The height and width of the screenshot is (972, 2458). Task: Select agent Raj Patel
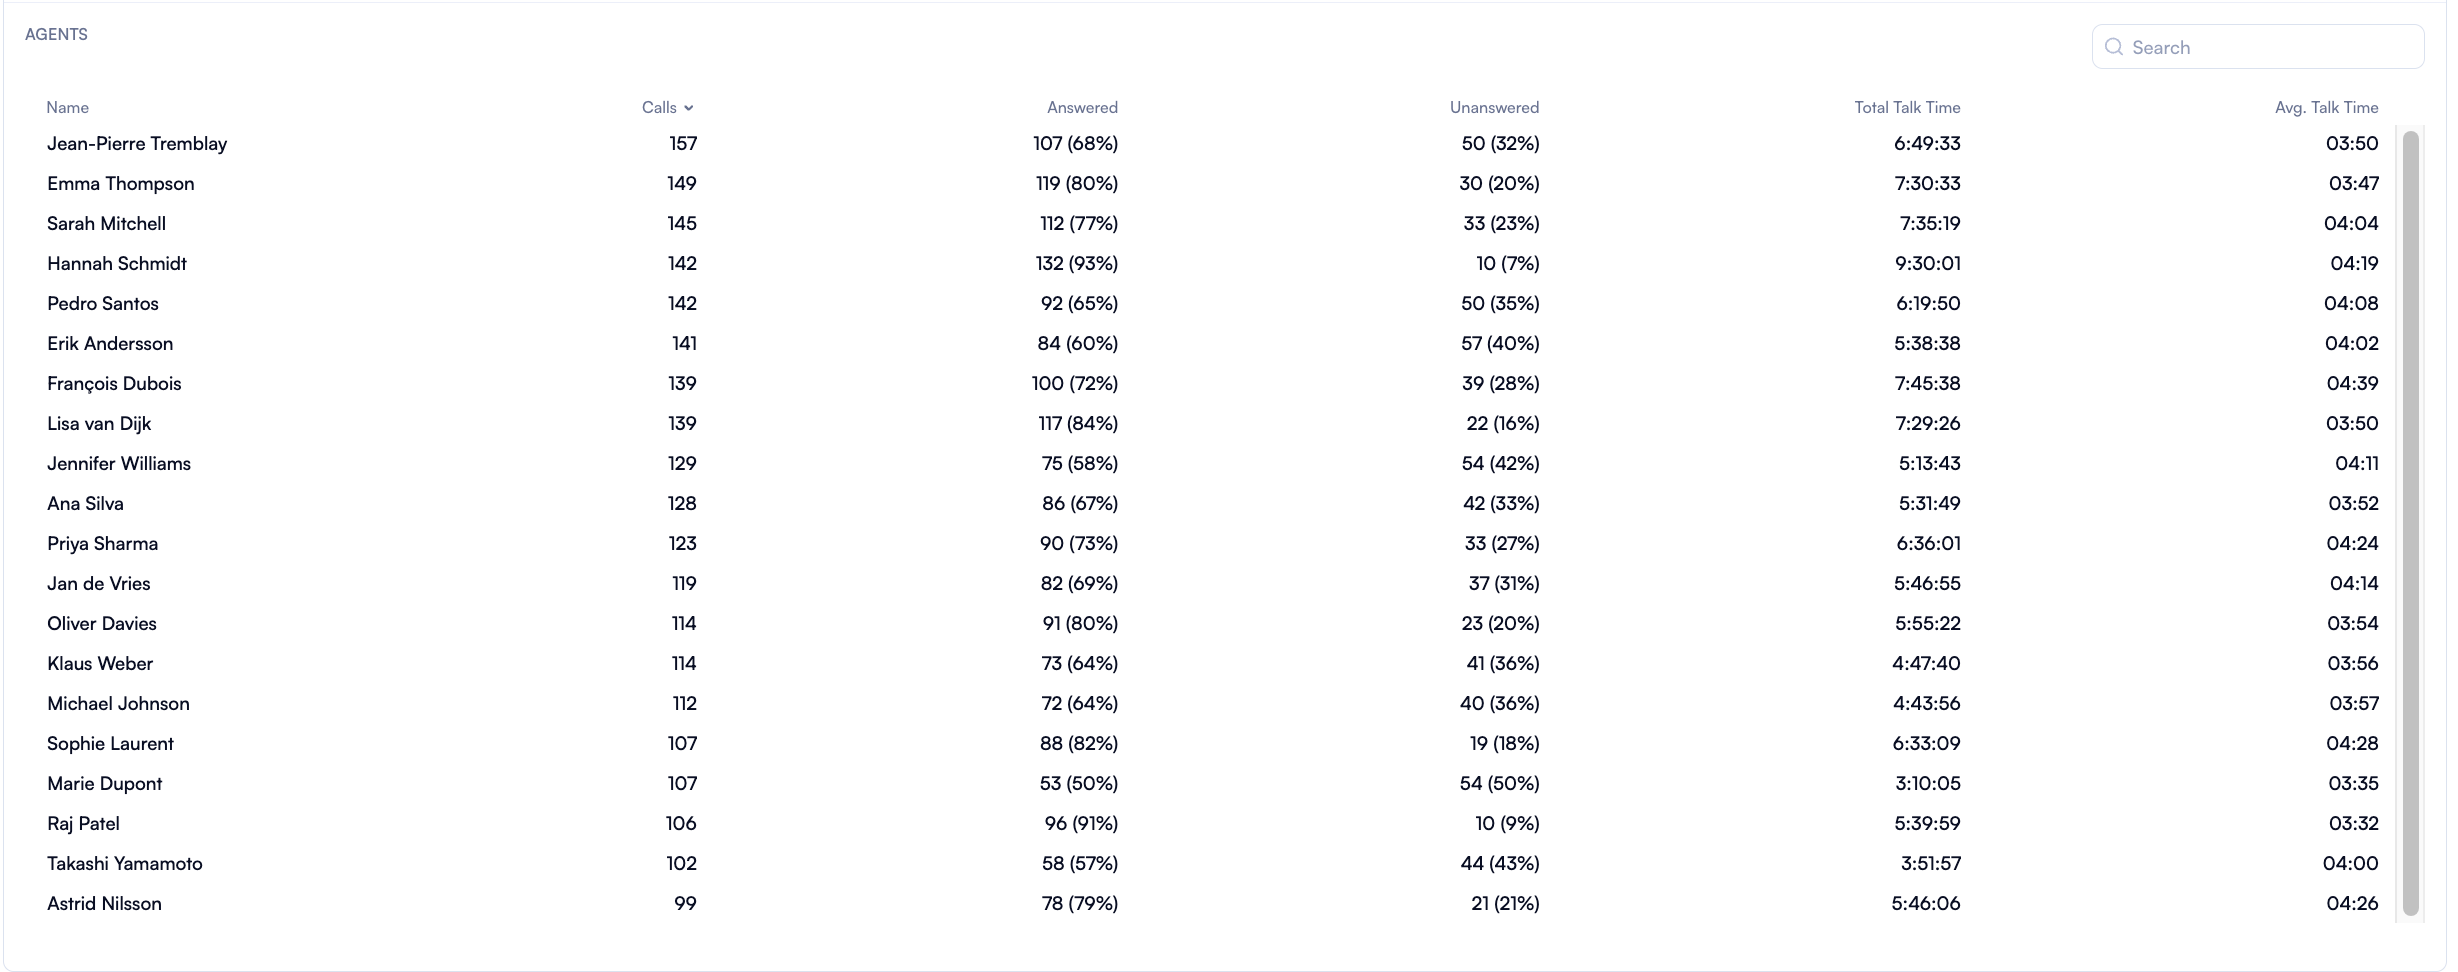click(x=83, y=824)
